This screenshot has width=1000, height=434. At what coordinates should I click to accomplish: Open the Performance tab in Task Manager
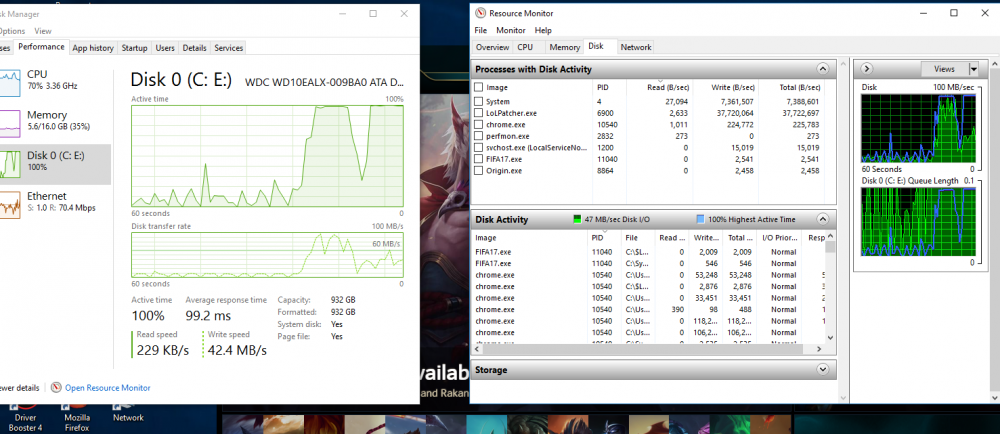(x=41, y=47)
